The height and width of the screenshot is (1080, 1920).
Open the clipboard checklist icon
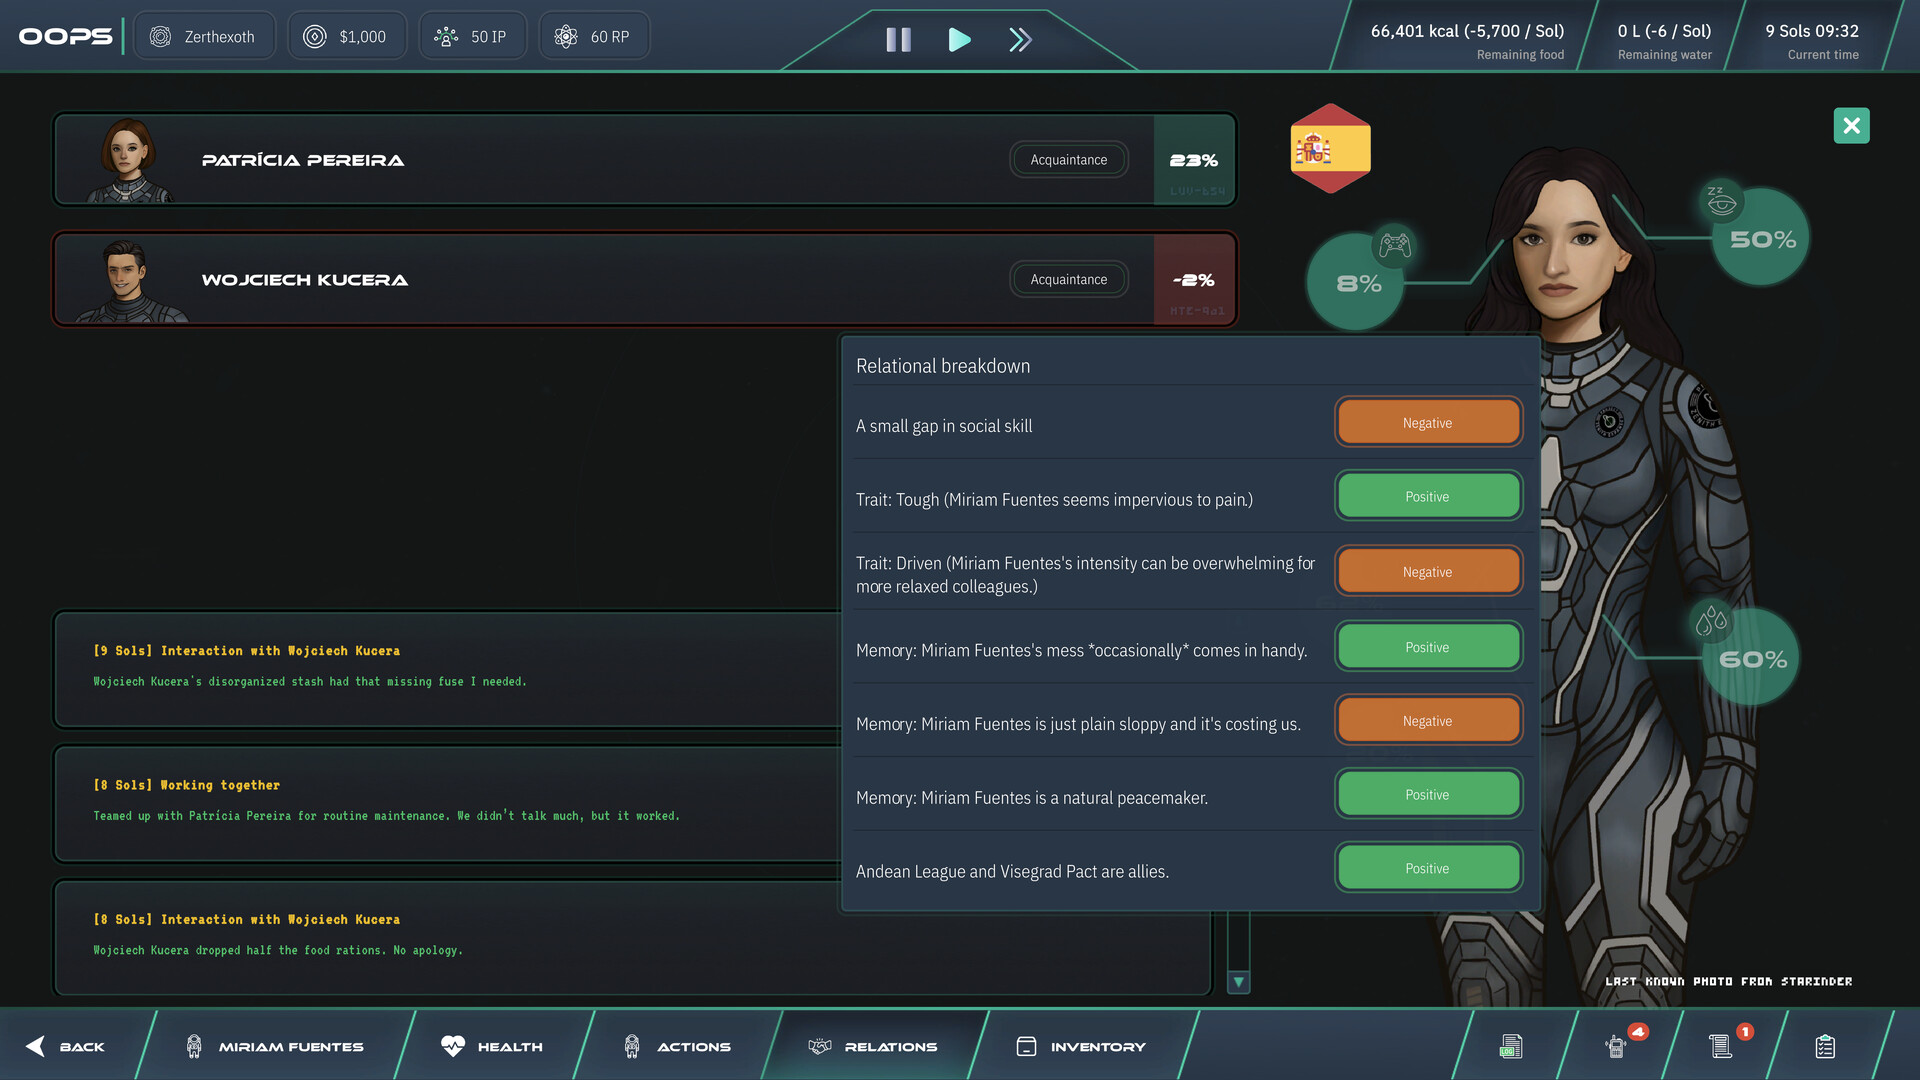coord(1826,1046)
